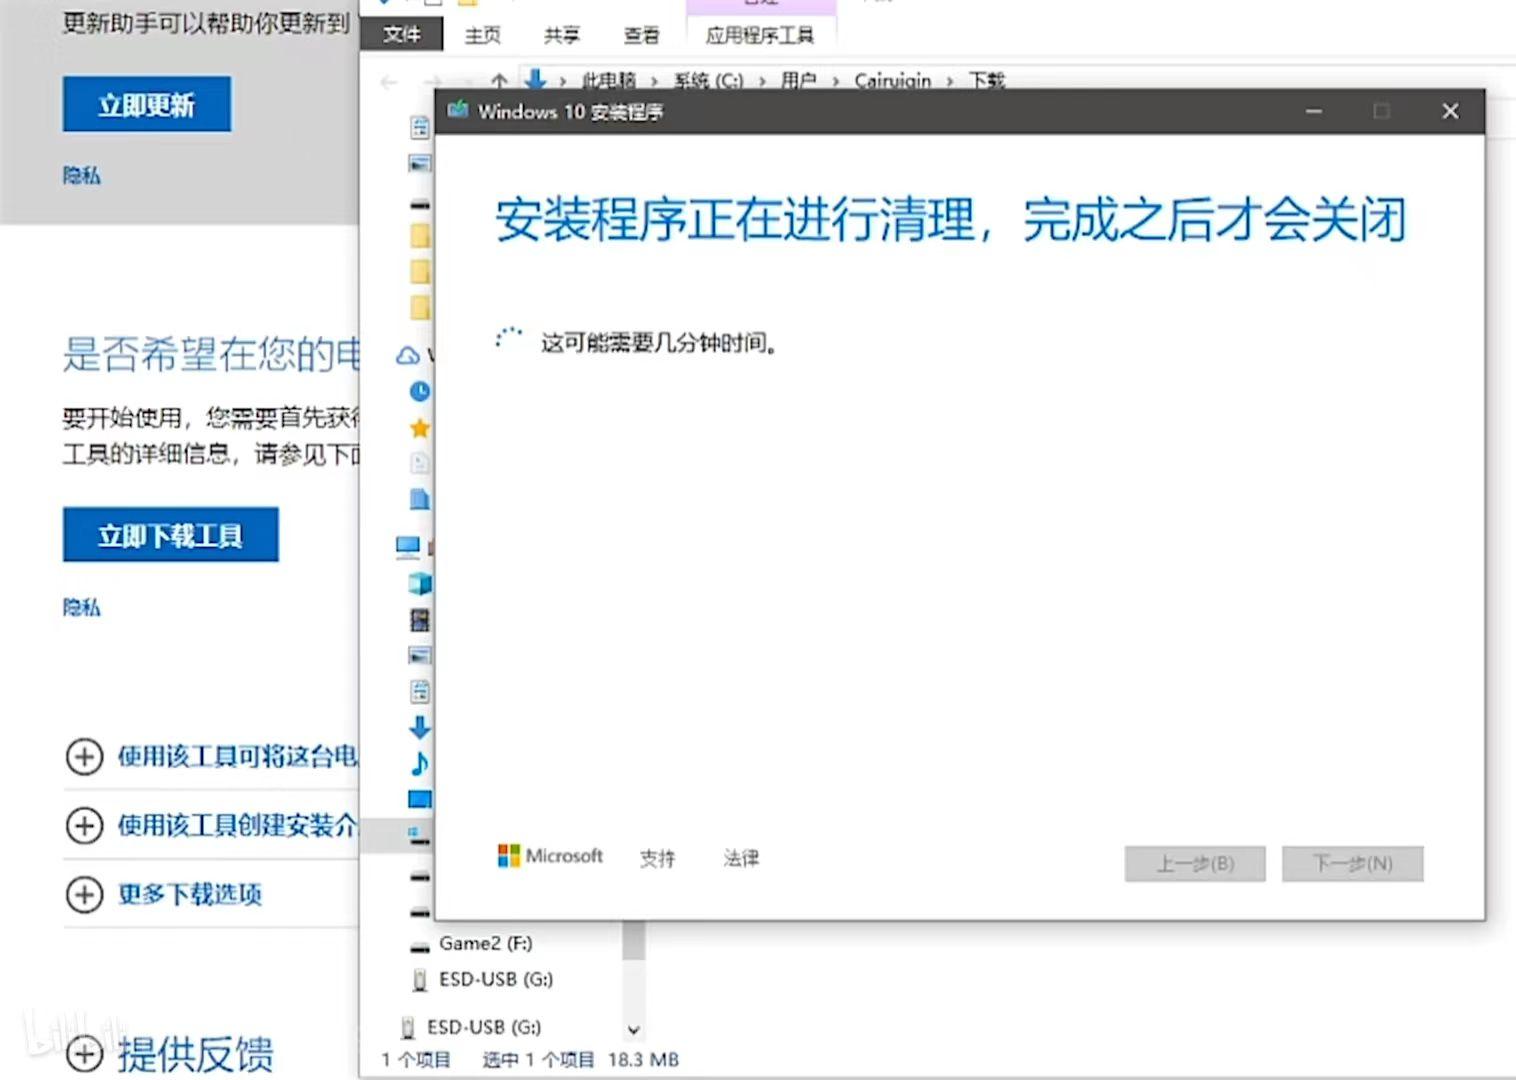Expand the chevron after 用户 in breadcrumb
1516x1080 pixels.
[x=836, y=81]
